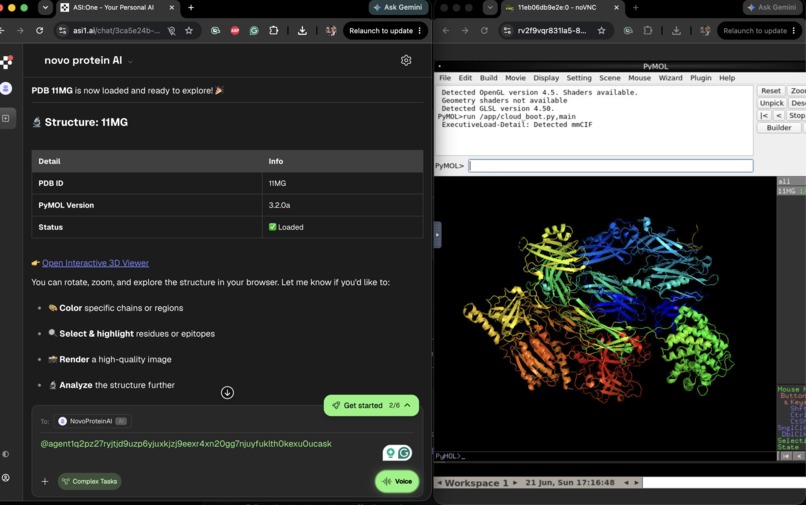806x505 pixels.
Task: Click the new chat plus-square icon in the sidebar
Action: click(x=6, y=118)
